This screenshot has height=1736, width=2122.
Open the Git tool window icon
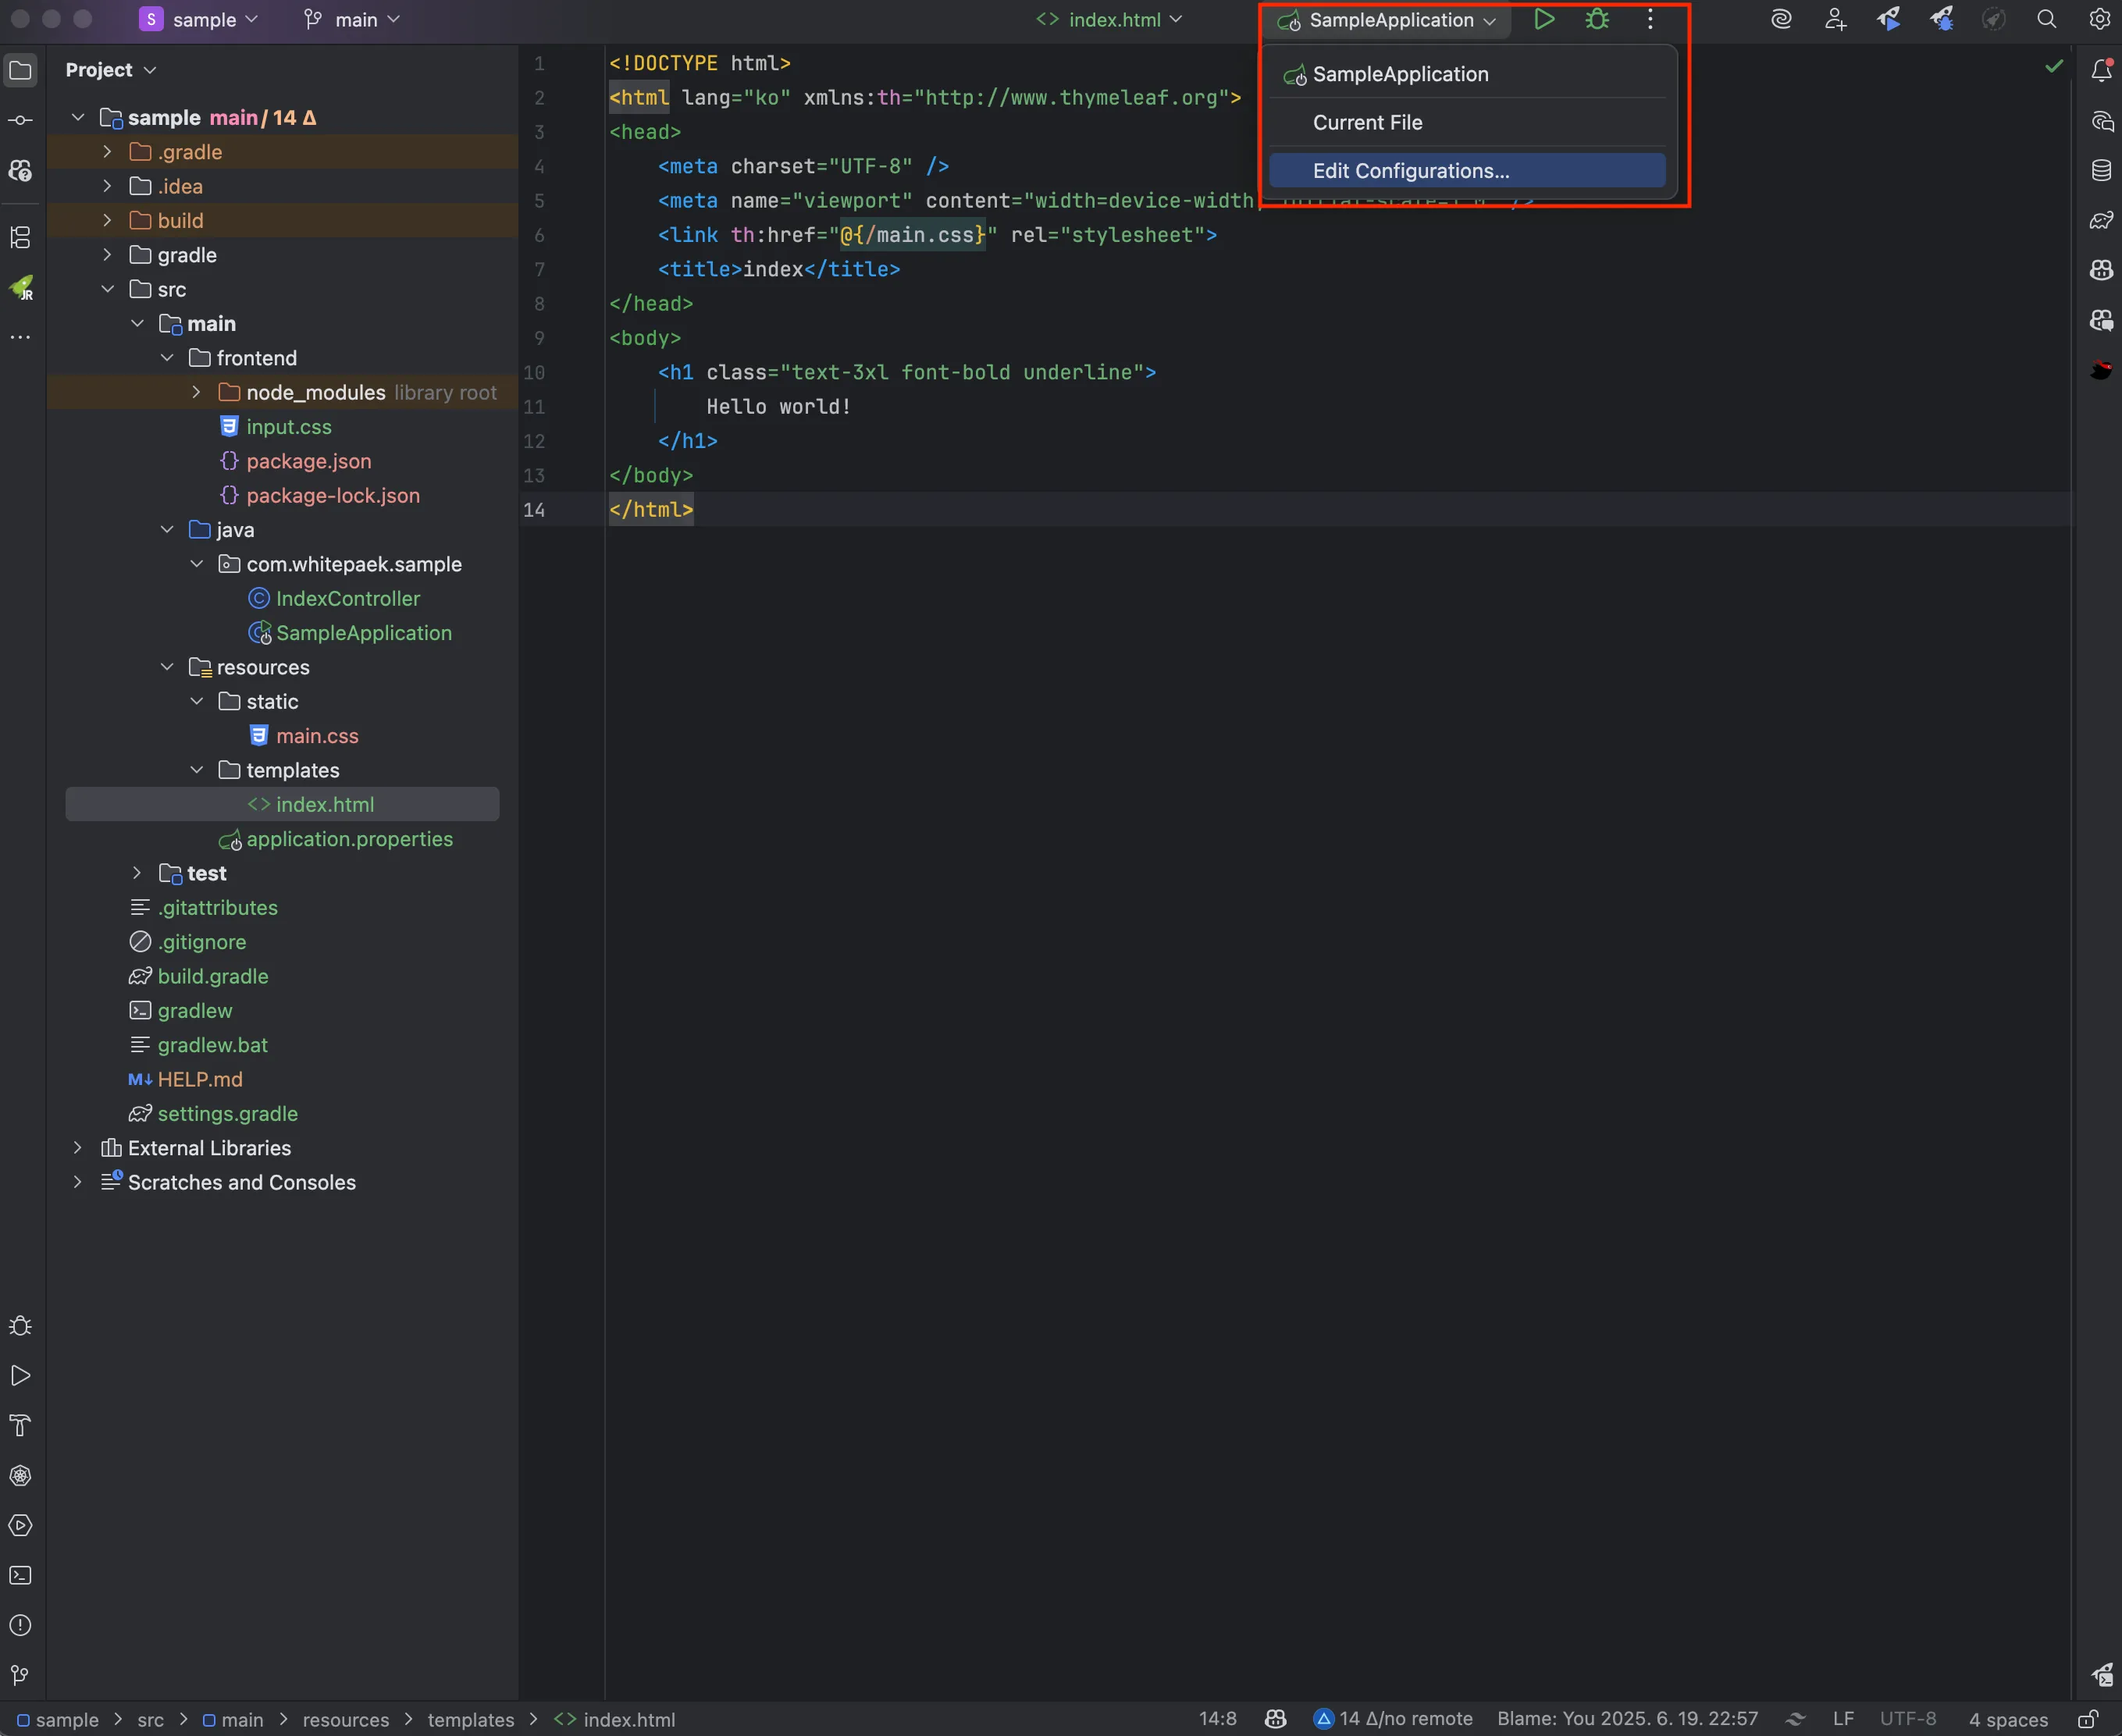pos(20,1675)
